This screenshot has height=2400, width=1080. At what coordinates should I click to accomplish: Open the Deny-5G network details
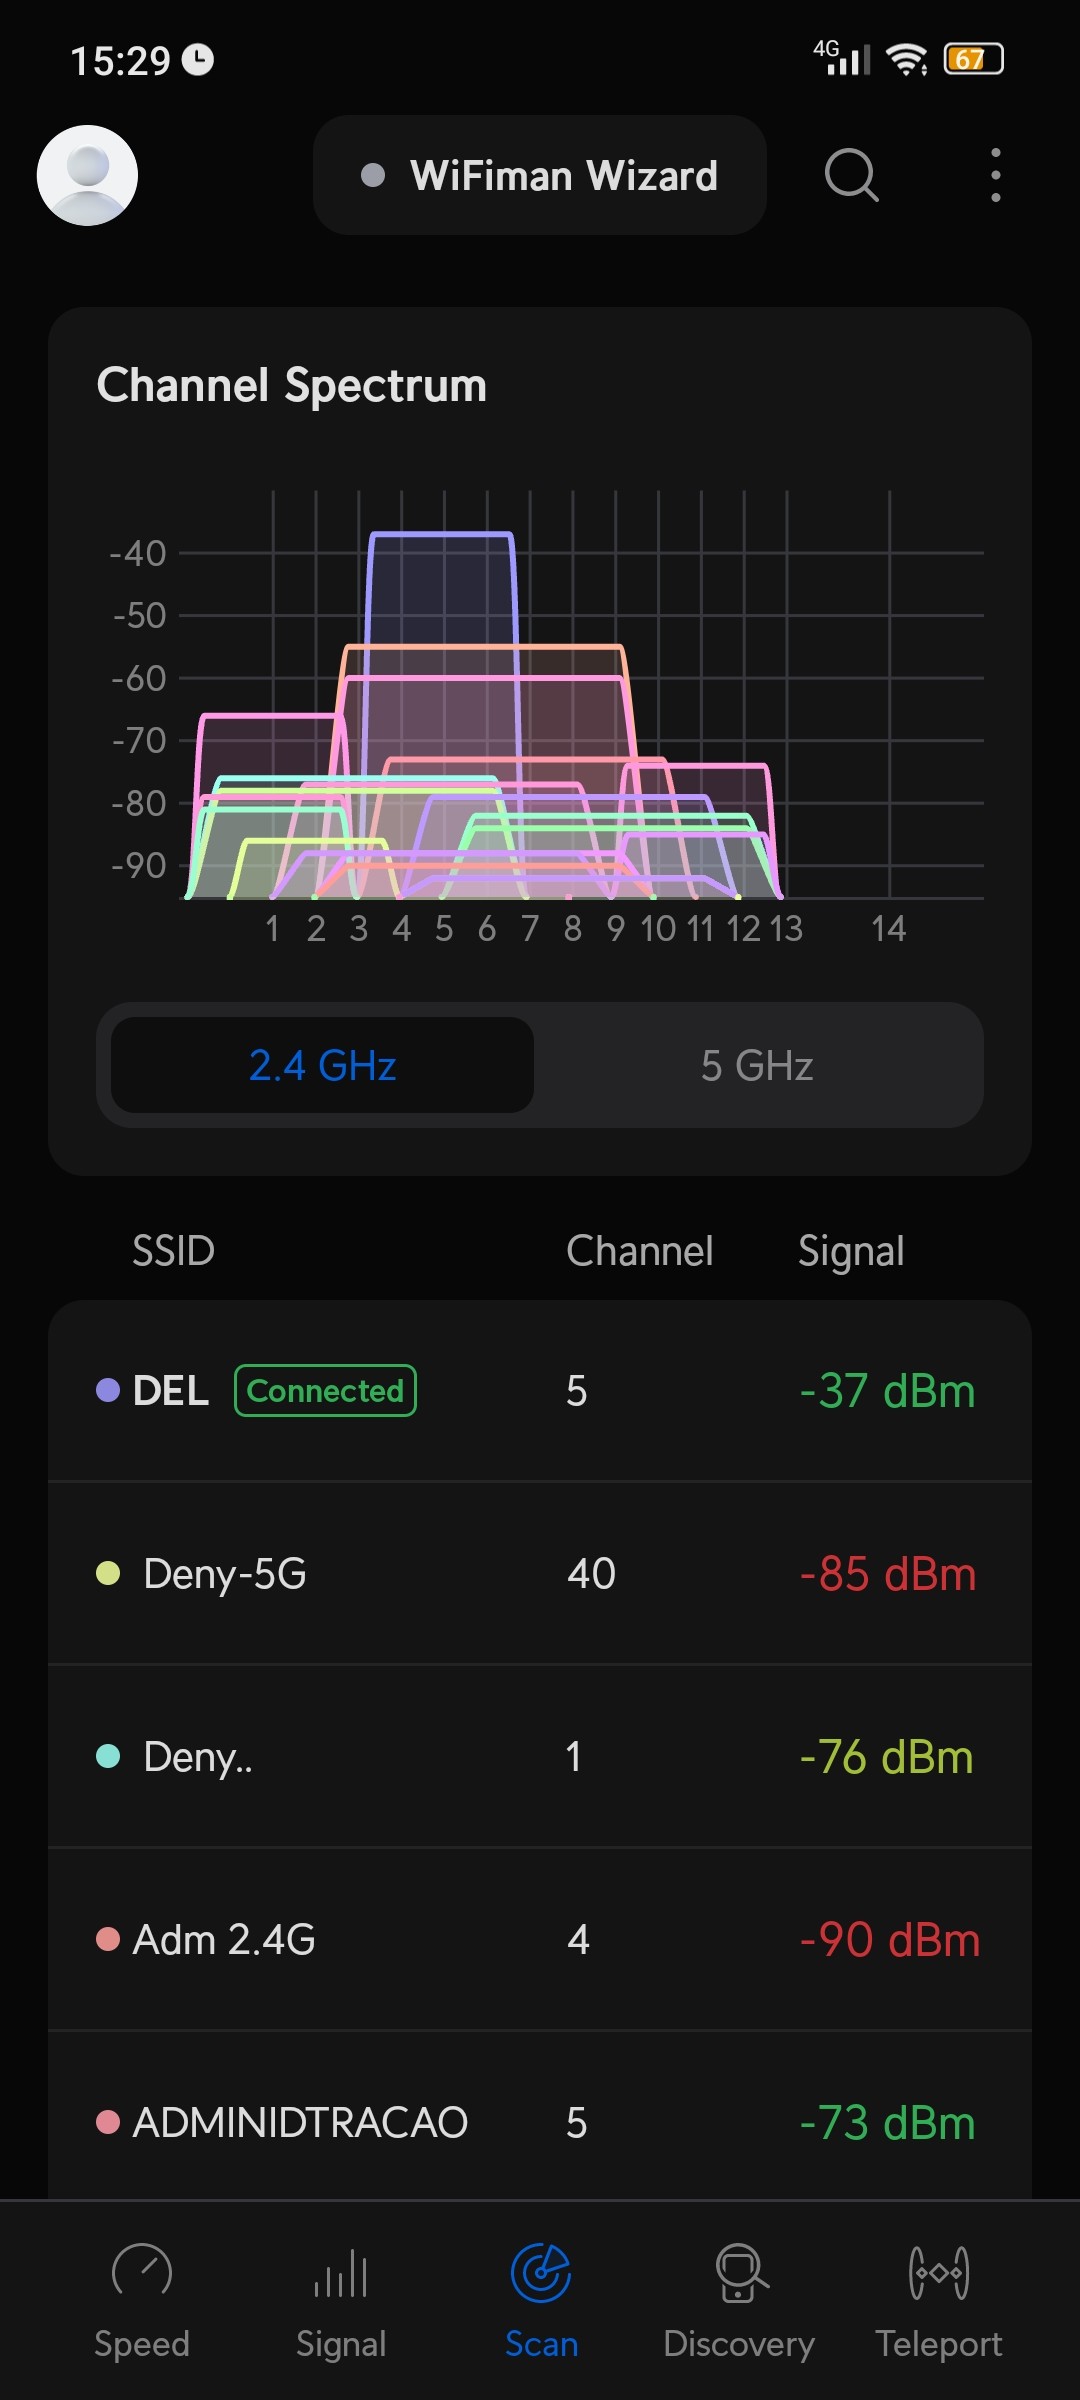pos(540,1574)
